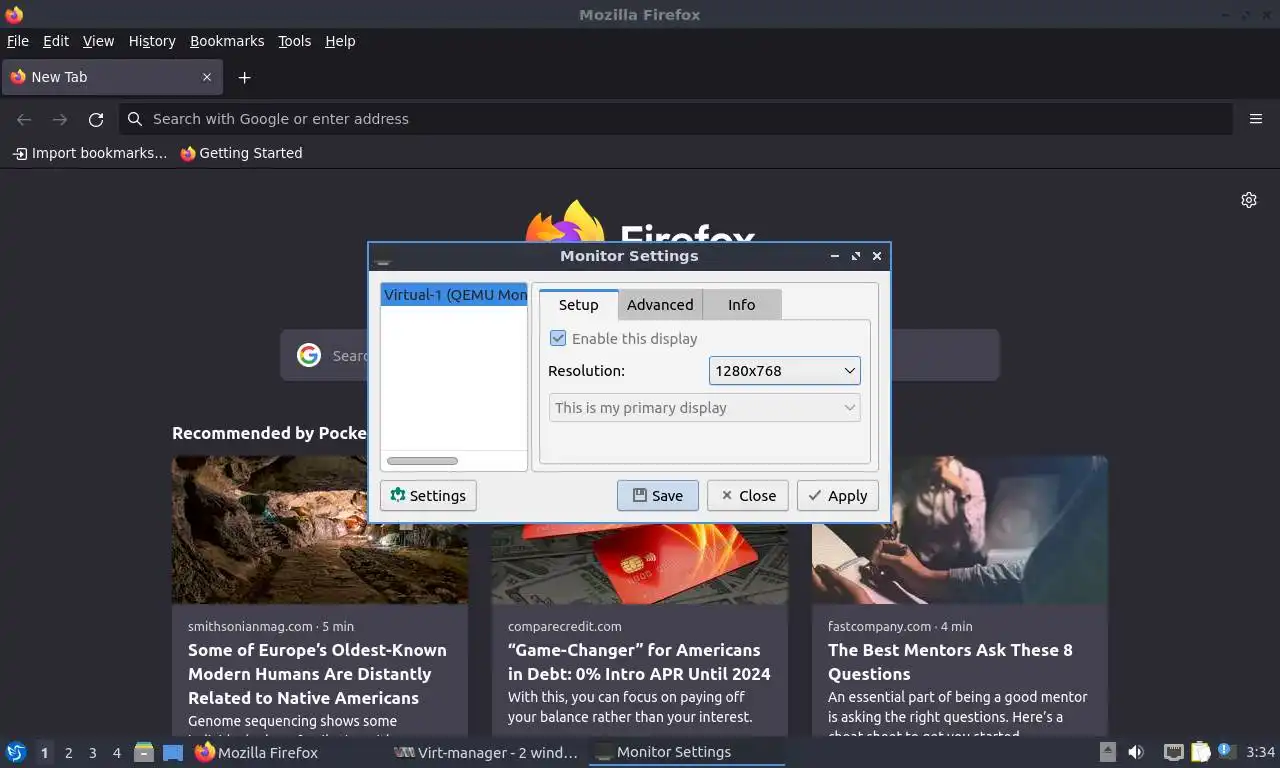Open the primary display position dropdown

click(705, 407)
